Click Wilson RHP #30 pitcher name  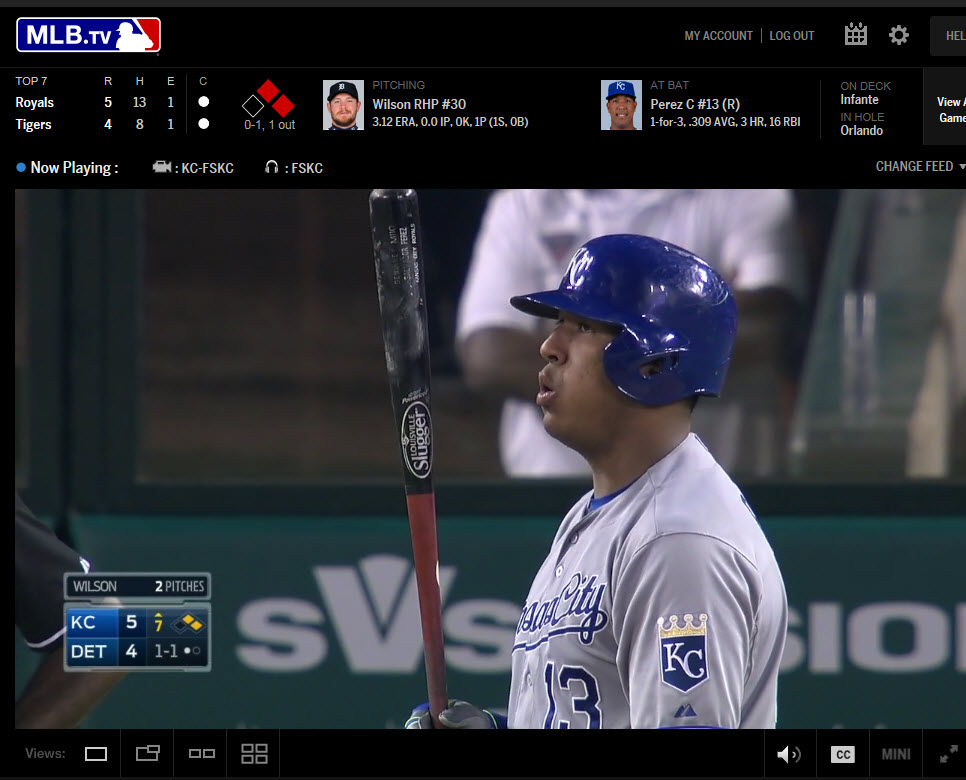pos(419,104)
